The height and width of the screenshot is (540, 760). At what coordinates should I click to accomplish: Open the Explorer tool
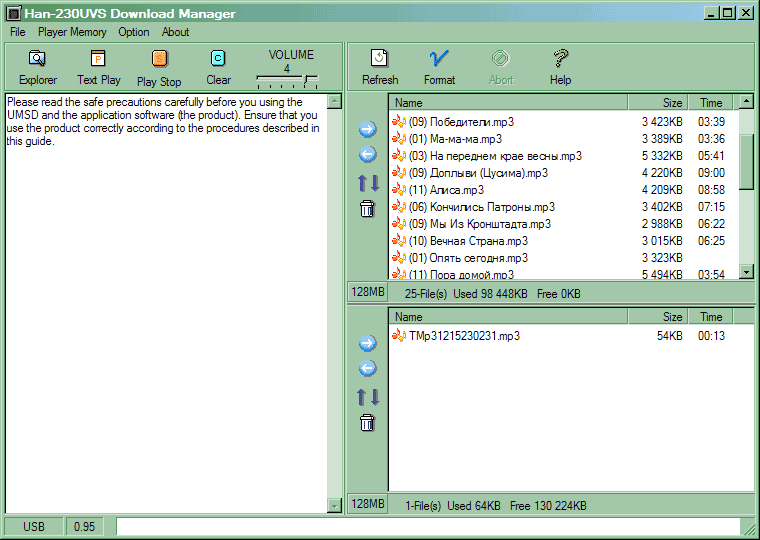tap(38, 59)
